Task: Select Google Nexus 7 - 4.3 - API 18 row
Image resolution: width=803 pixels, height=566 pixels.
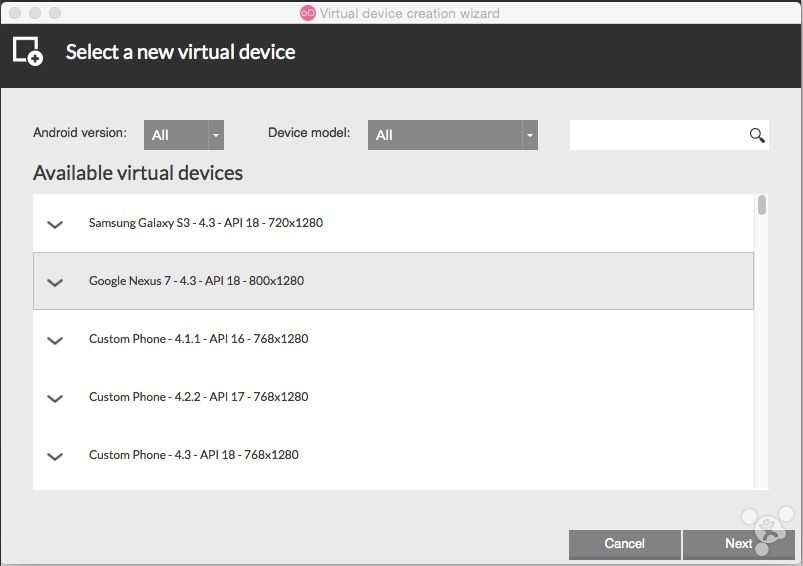Action: click(x=393, y=281)
